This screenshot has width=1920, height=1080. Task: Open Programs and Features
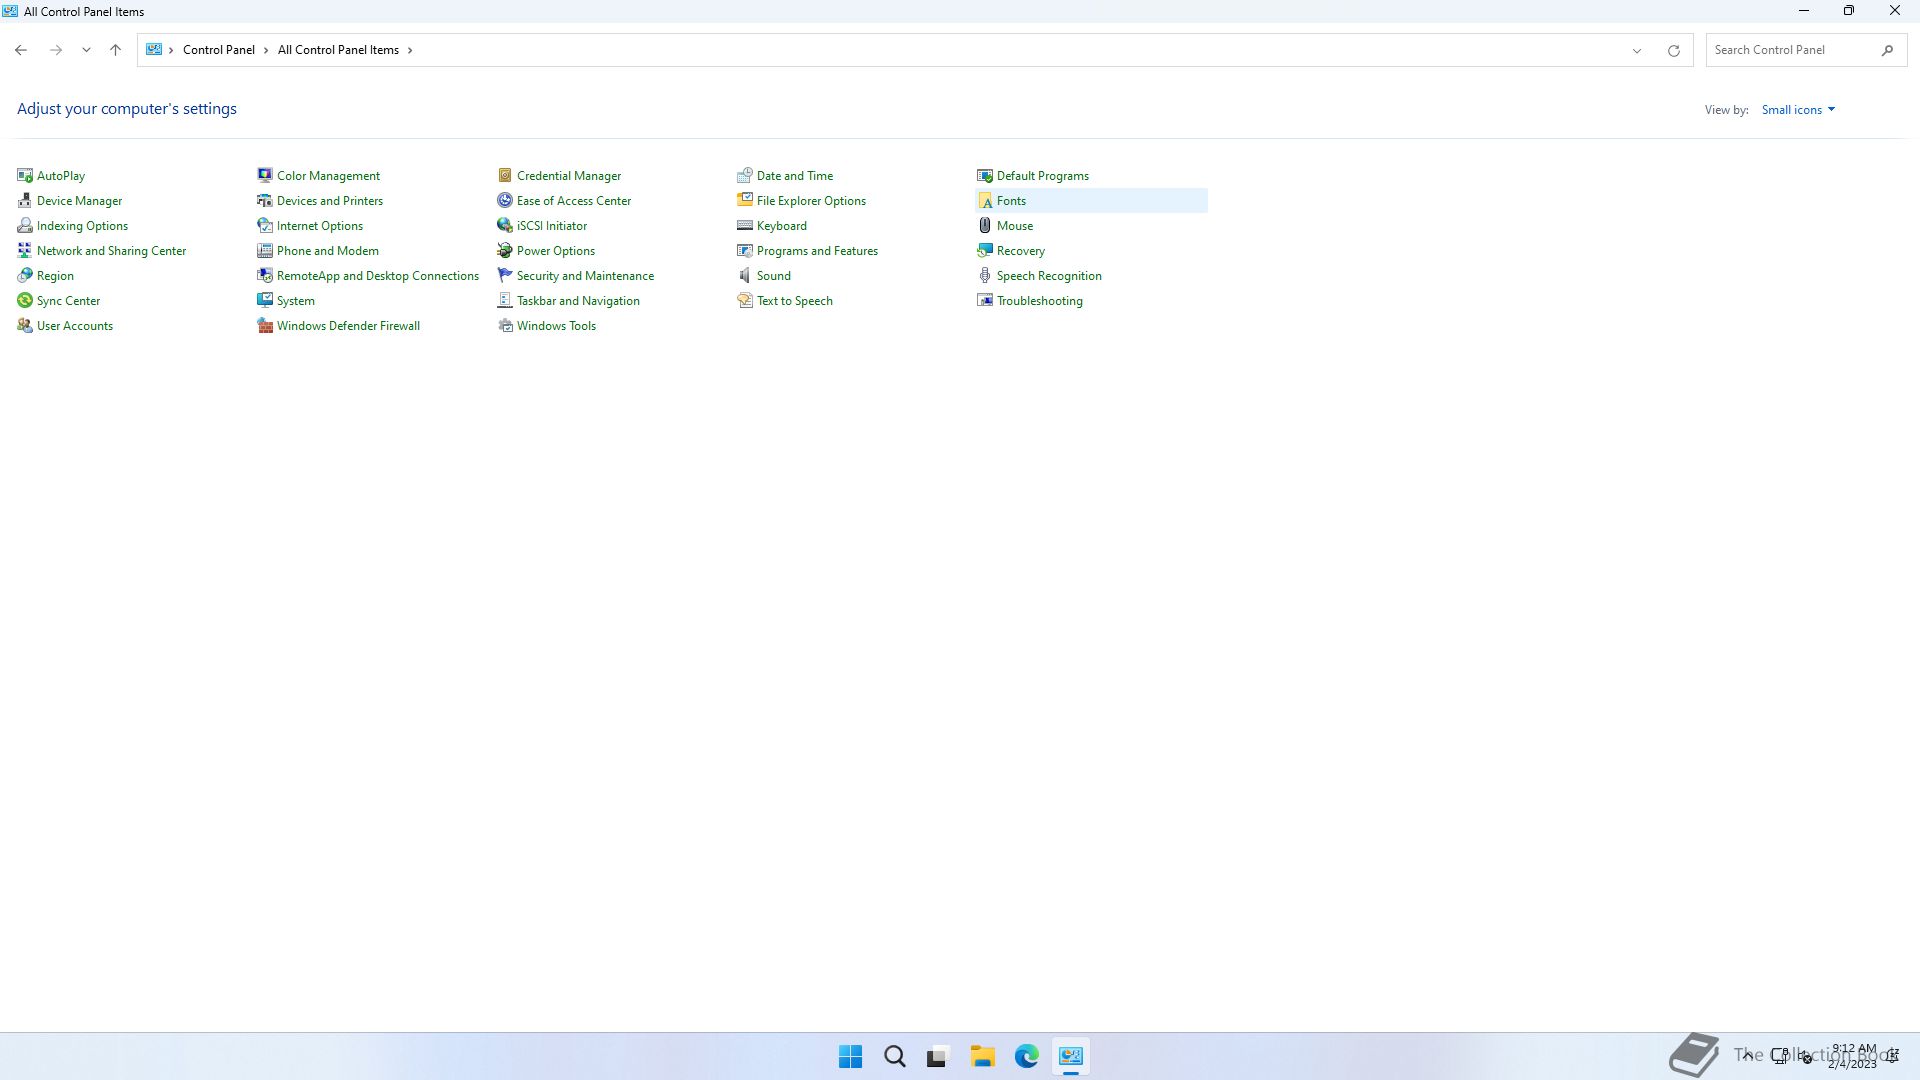(x=817, y=250)
